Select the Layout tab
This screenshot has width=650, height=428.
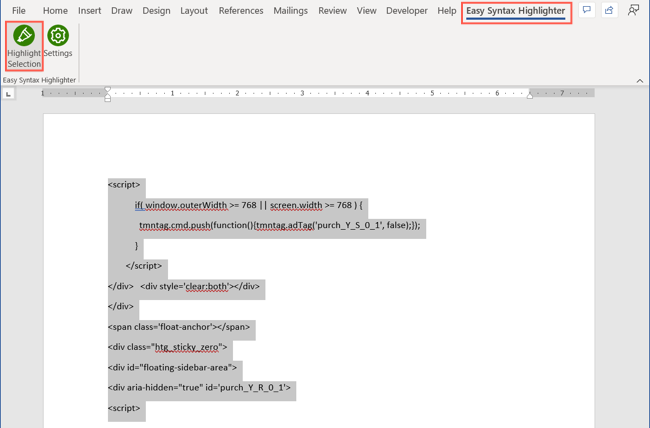194,11
